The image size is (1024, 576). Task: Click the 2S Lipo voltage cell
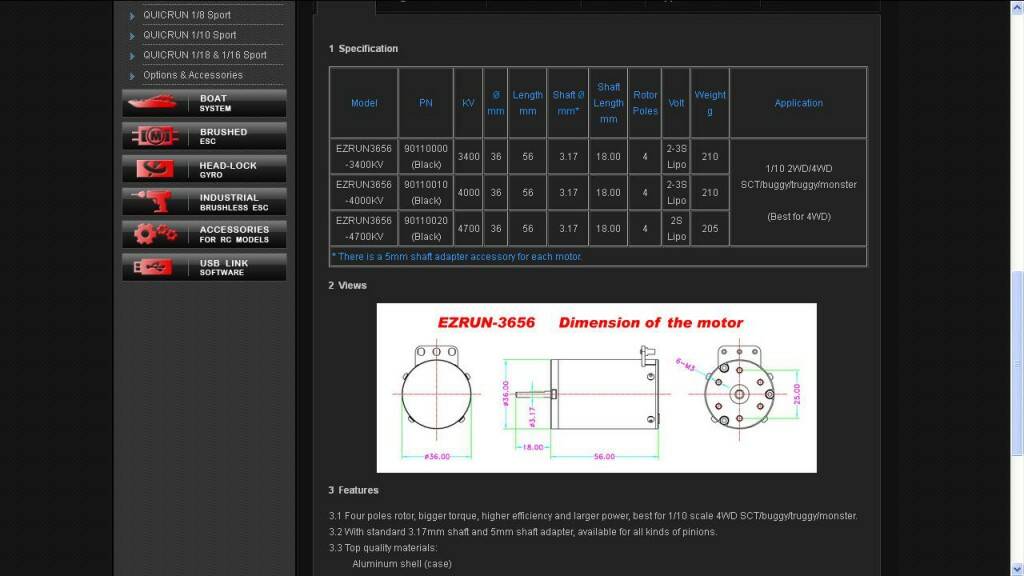(676, 229)
